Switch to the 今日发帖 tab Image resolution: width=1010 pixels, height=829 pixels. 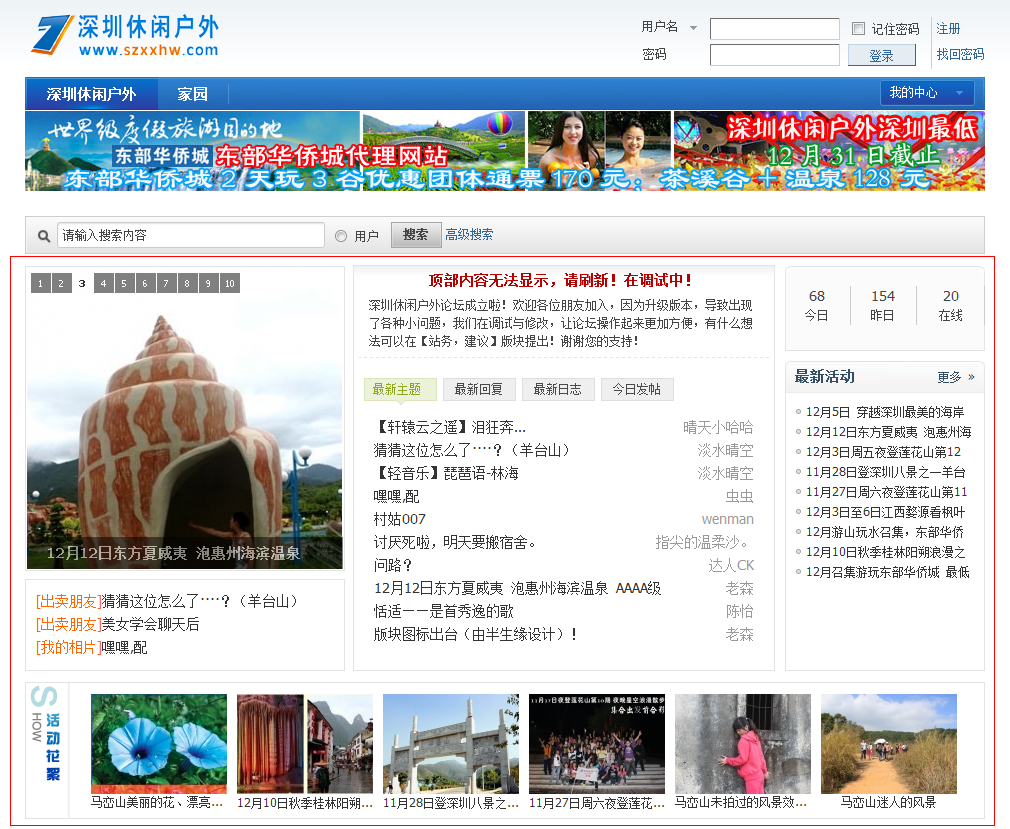tap(636, 389)
